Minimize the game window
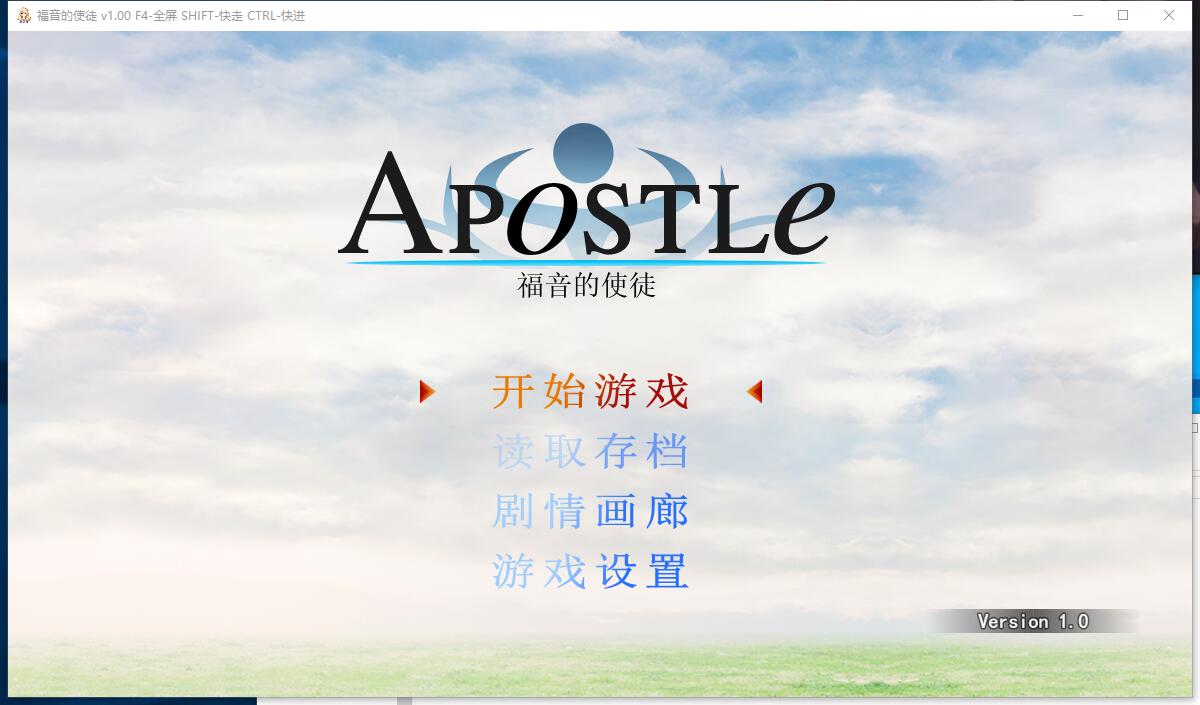 1077,16
